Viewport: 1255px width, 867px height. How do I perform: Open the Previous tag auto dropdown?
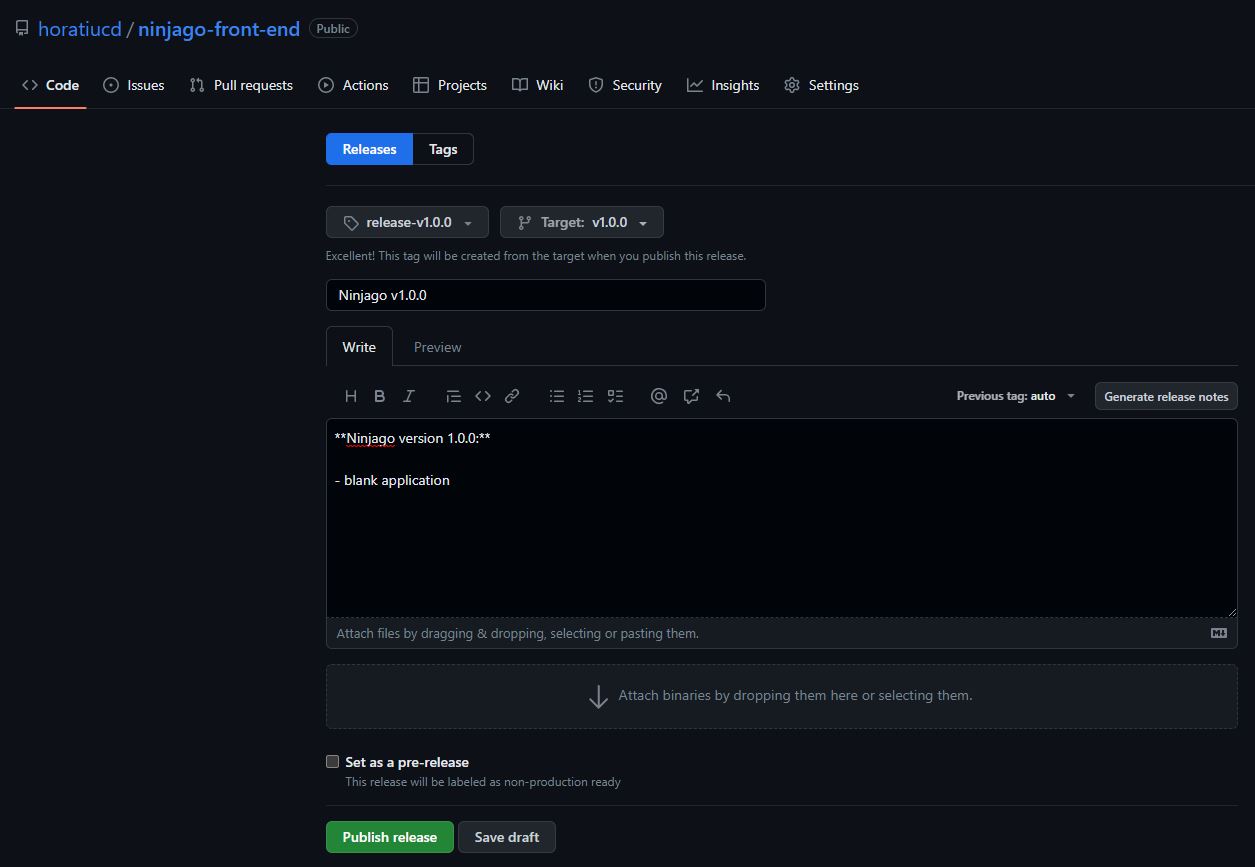pyautogui.click(x=1016, y=396)
